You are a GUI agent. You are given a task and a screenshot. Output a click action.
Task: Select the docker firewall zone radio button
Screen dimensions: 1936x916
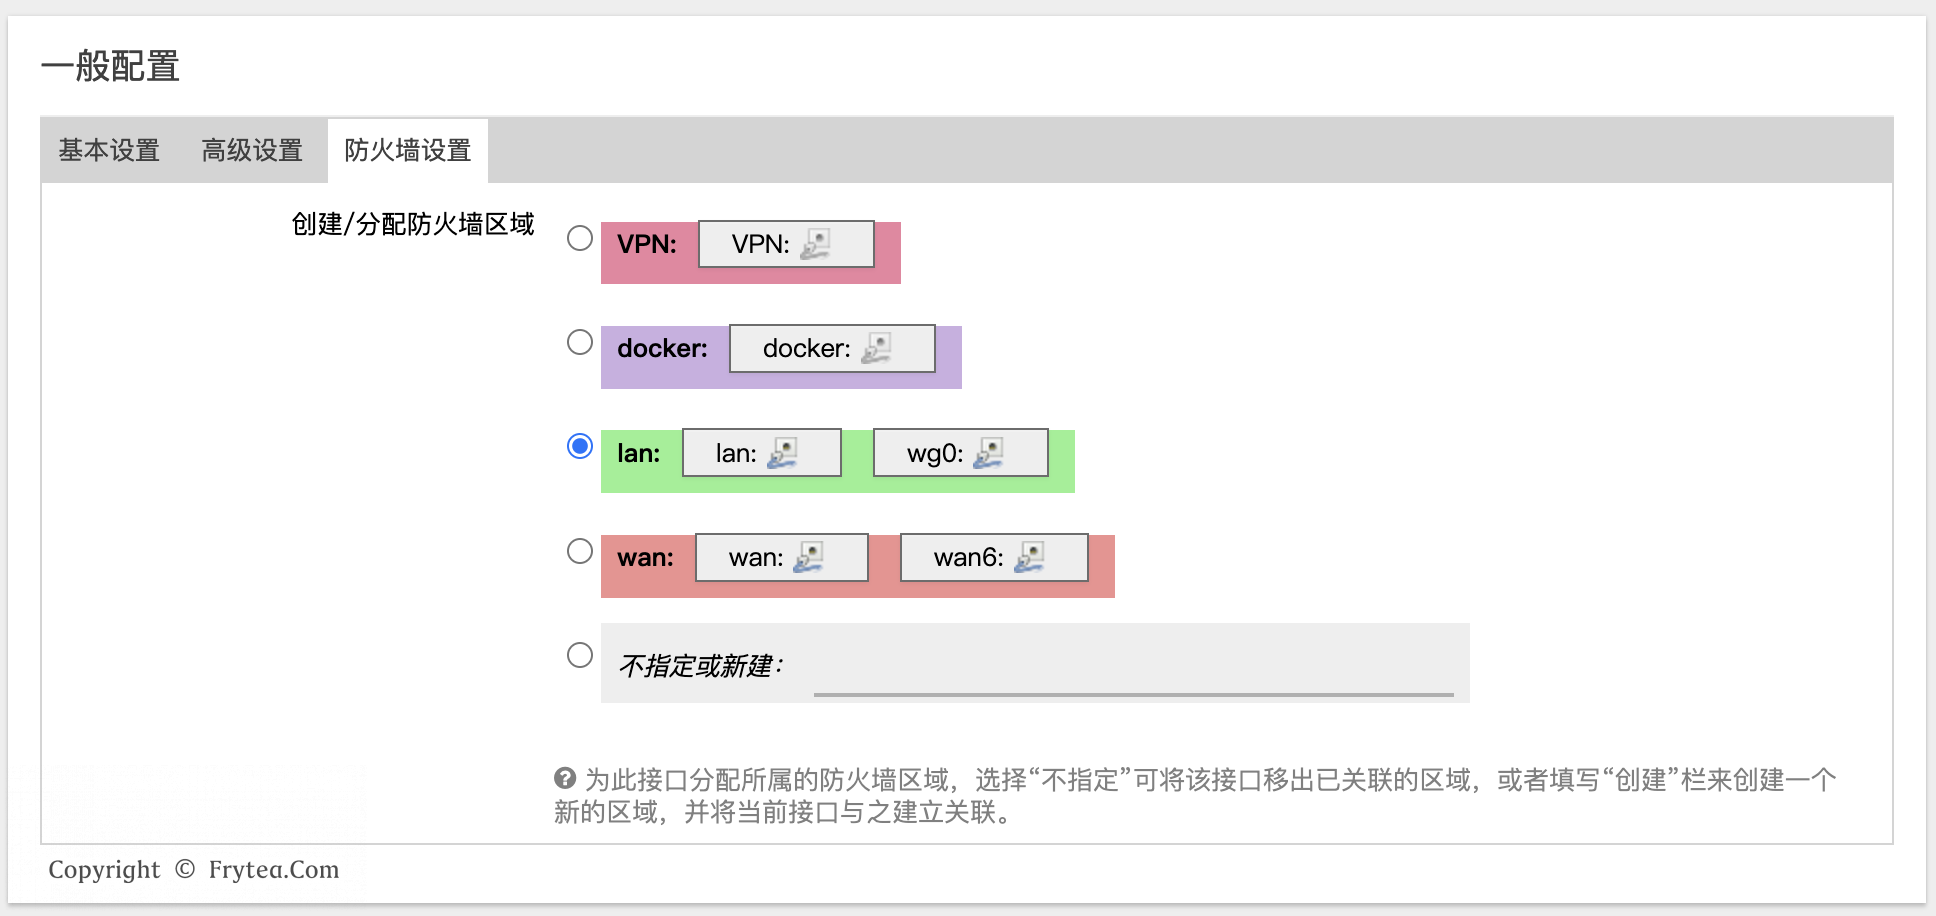(580, 342)
